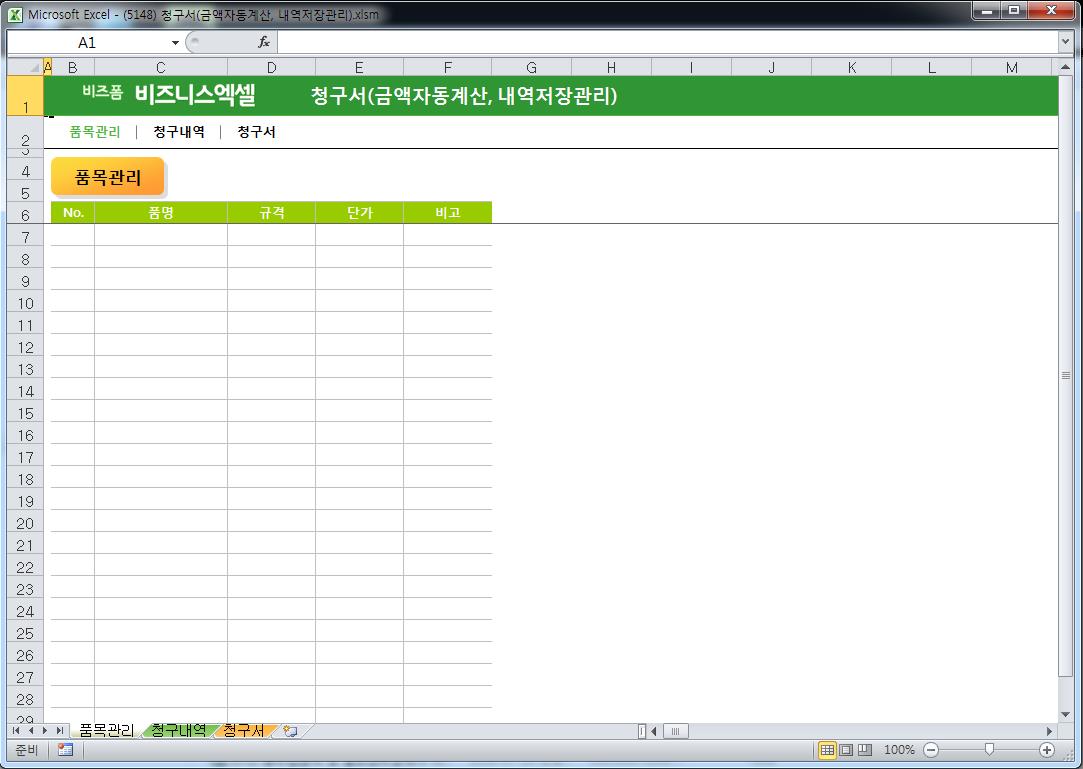
Task: Click horizontal scrollbar left arrow
Action: (653, 731)
